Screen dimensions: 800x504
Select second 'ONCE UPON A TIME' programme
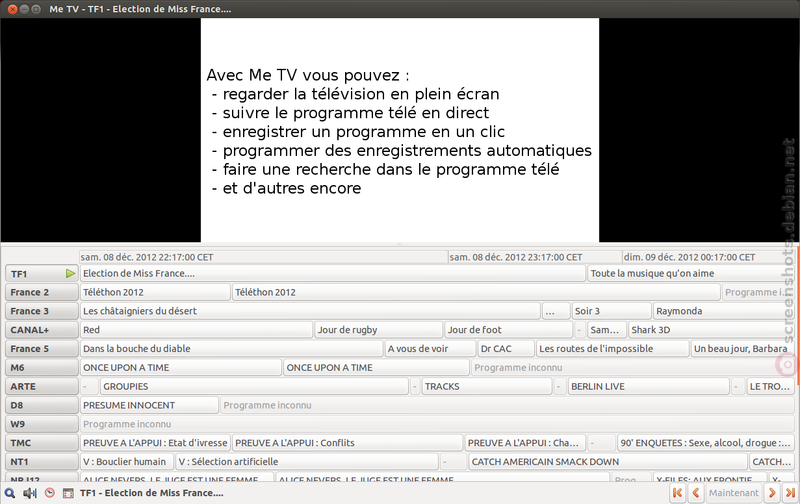(376, 368)
